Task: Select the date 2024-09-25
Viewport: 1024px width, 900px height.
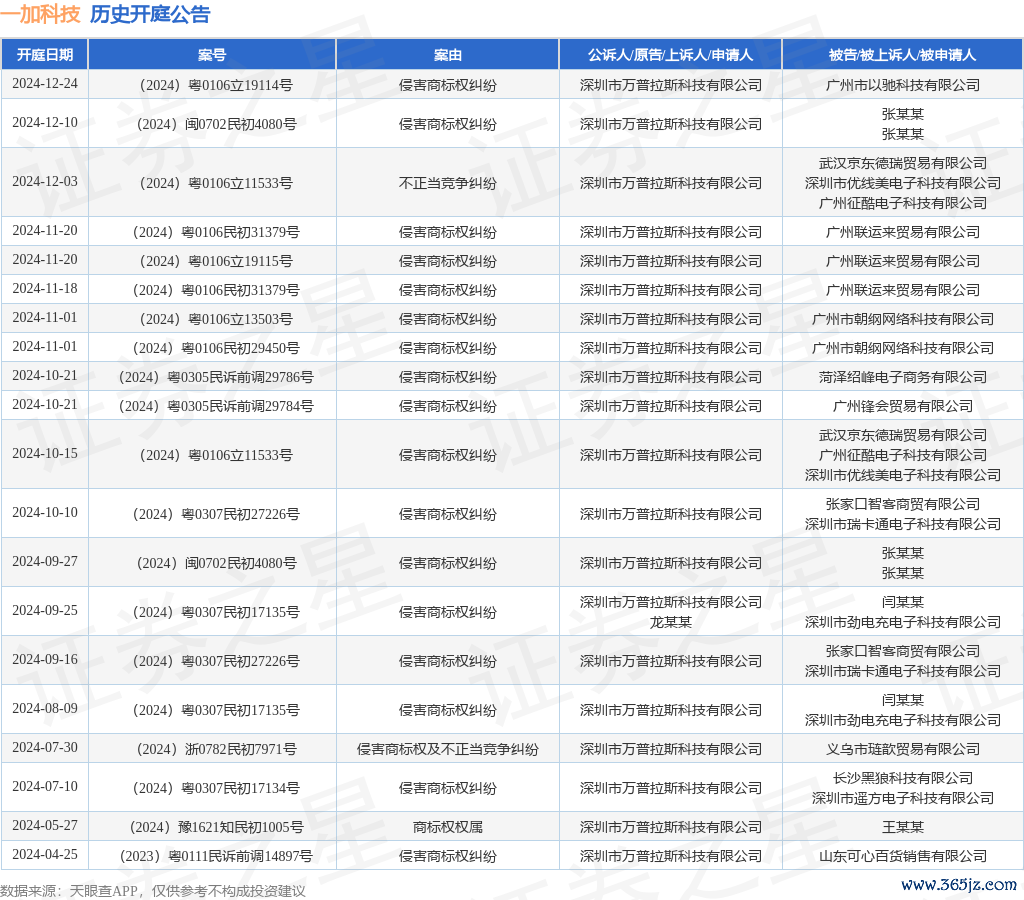Action: [x=44, y=611]
